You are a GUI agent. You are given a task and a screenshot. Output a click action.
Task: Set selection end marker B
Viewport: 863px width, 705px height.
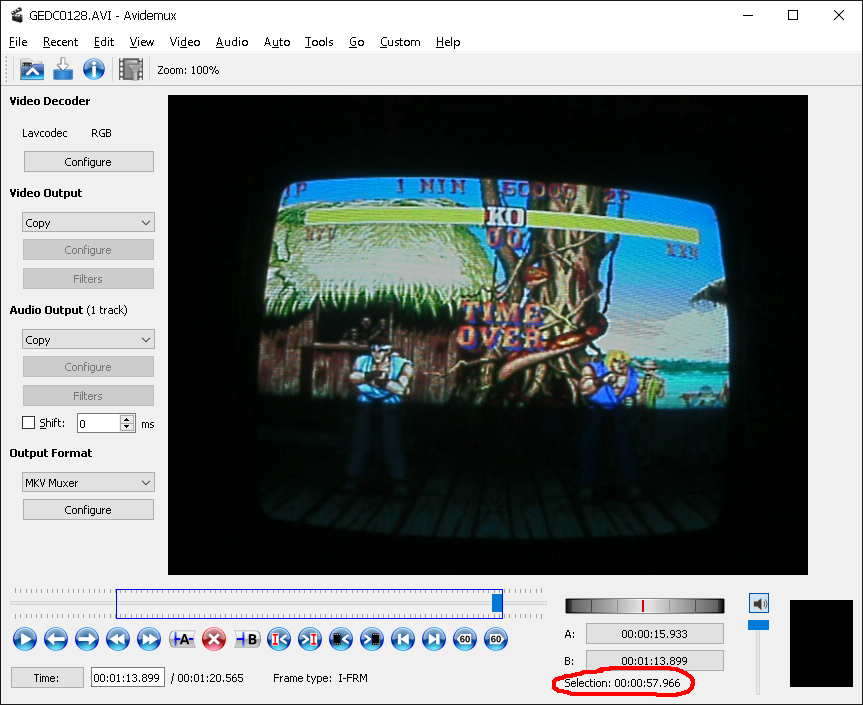247,640
